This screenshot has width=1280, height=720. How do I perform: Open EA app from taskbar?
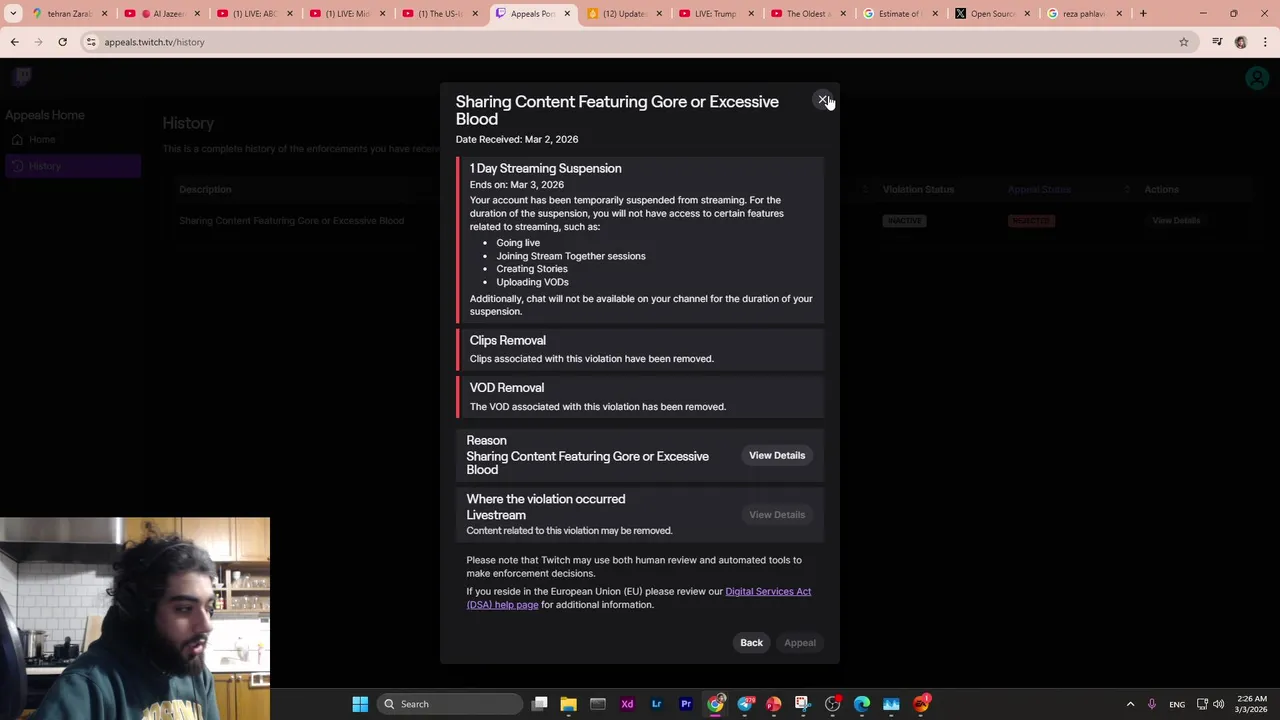point(921,704)
